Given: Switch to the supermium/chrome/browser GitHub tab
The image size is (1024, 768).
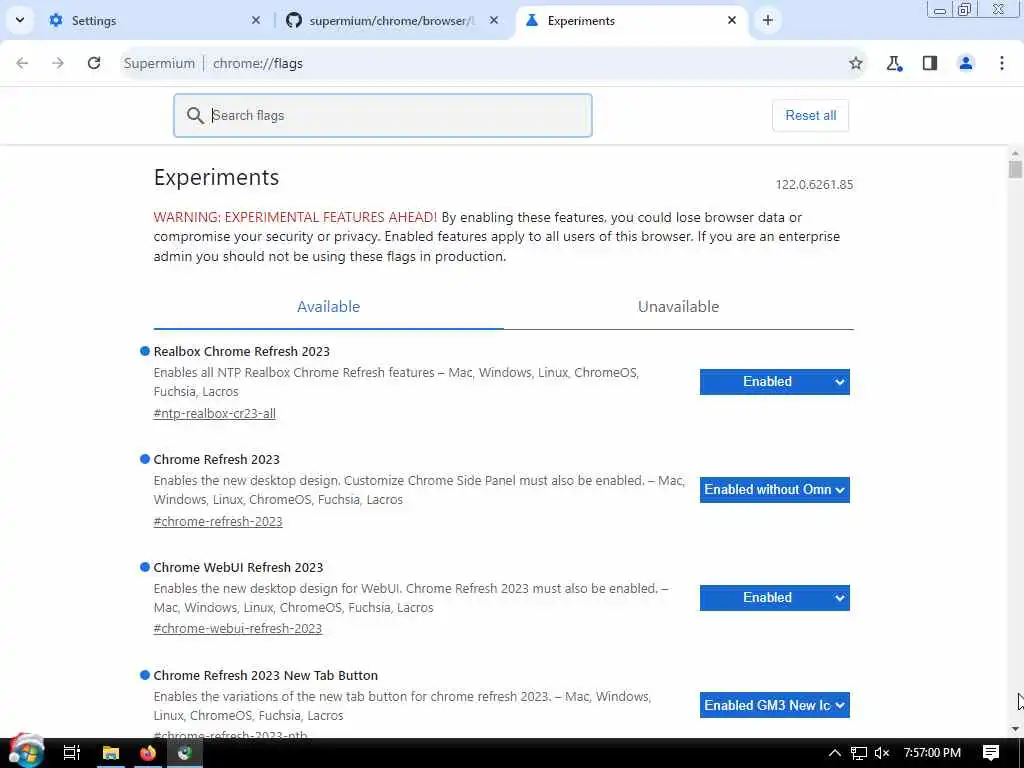Looking at the screenshot, I should pyautogui.click(x=392, y=20).
